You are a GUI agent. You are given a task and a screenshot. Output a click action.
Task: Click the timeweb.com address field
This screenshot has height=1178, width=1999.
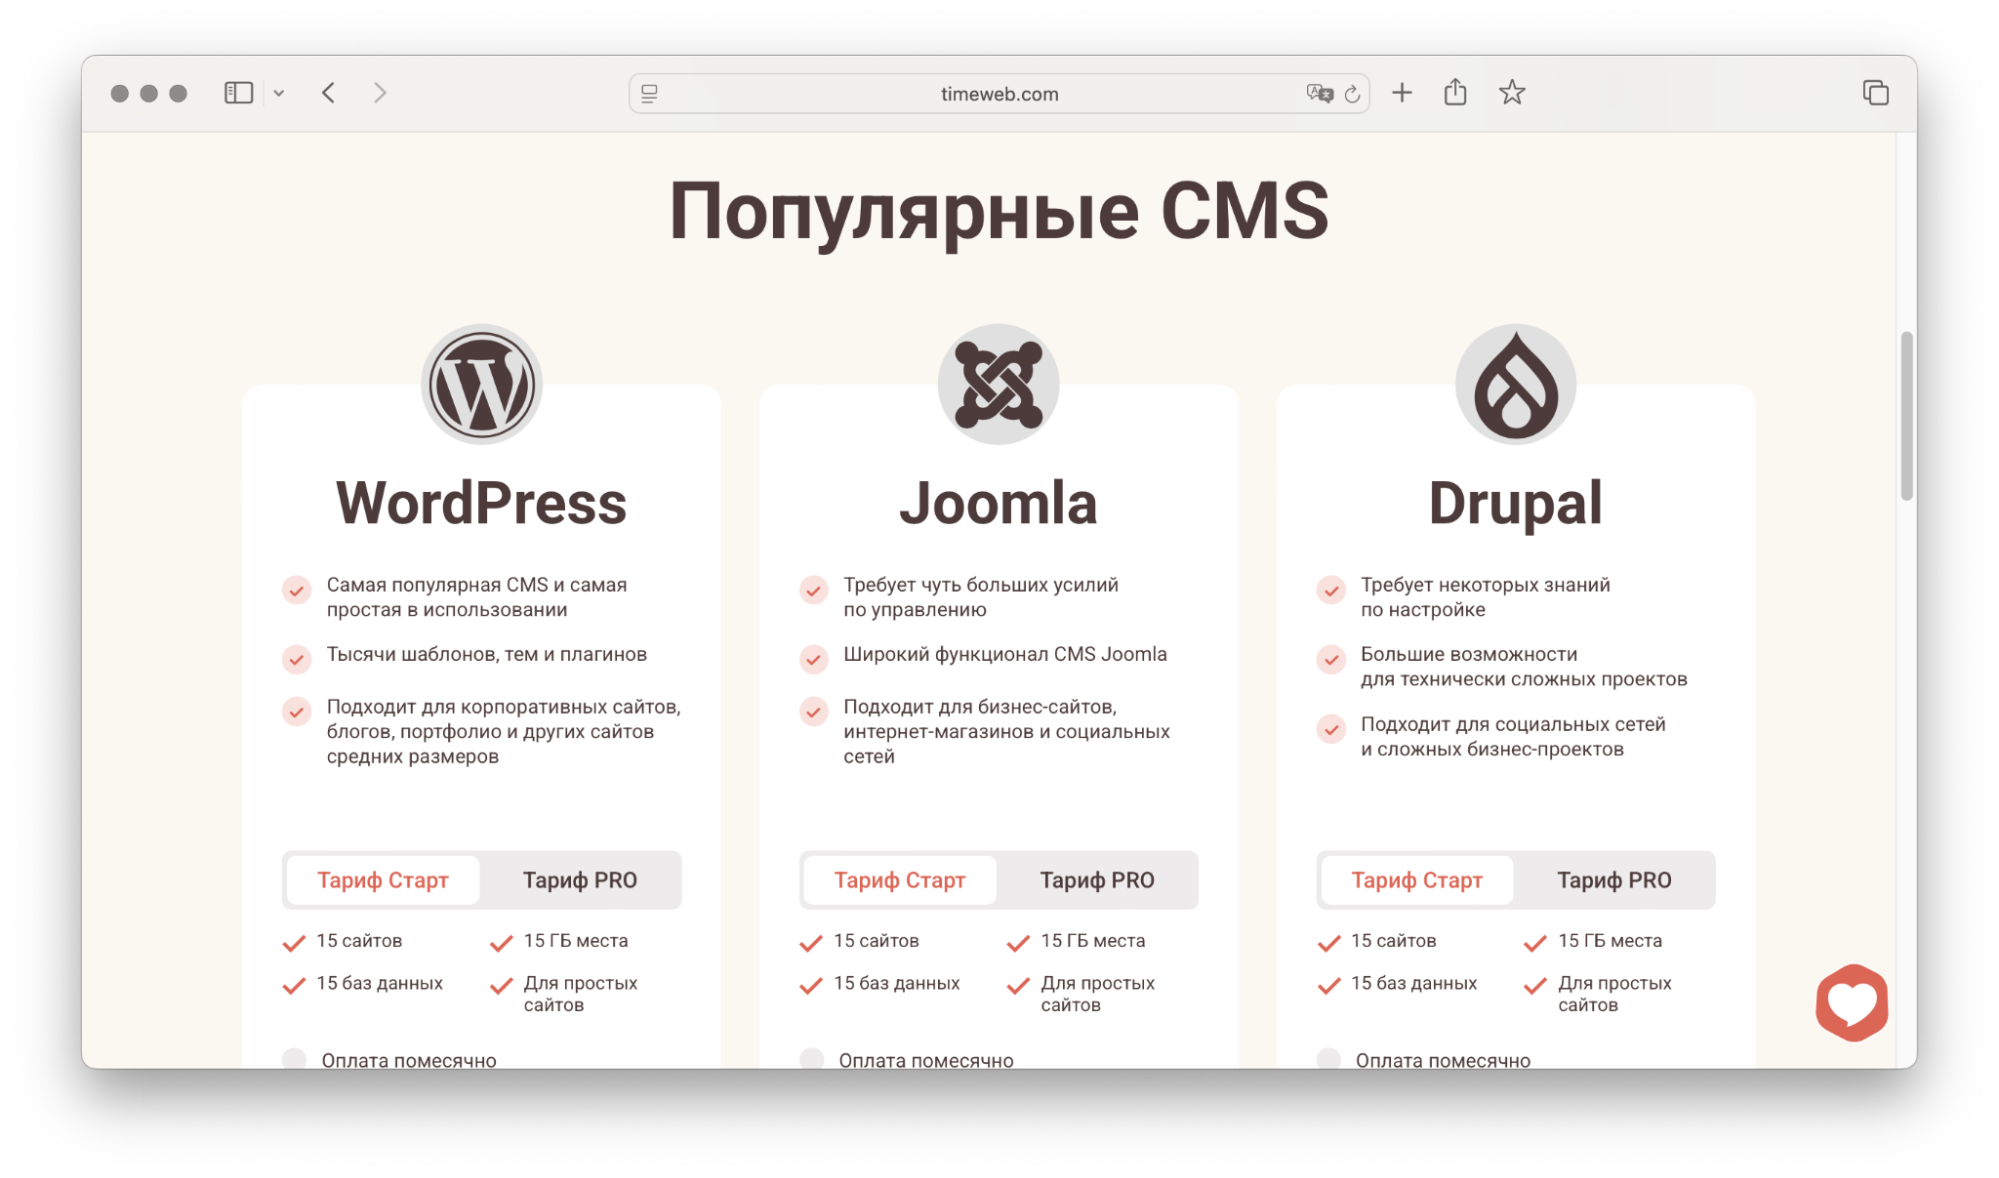[999, 93]
